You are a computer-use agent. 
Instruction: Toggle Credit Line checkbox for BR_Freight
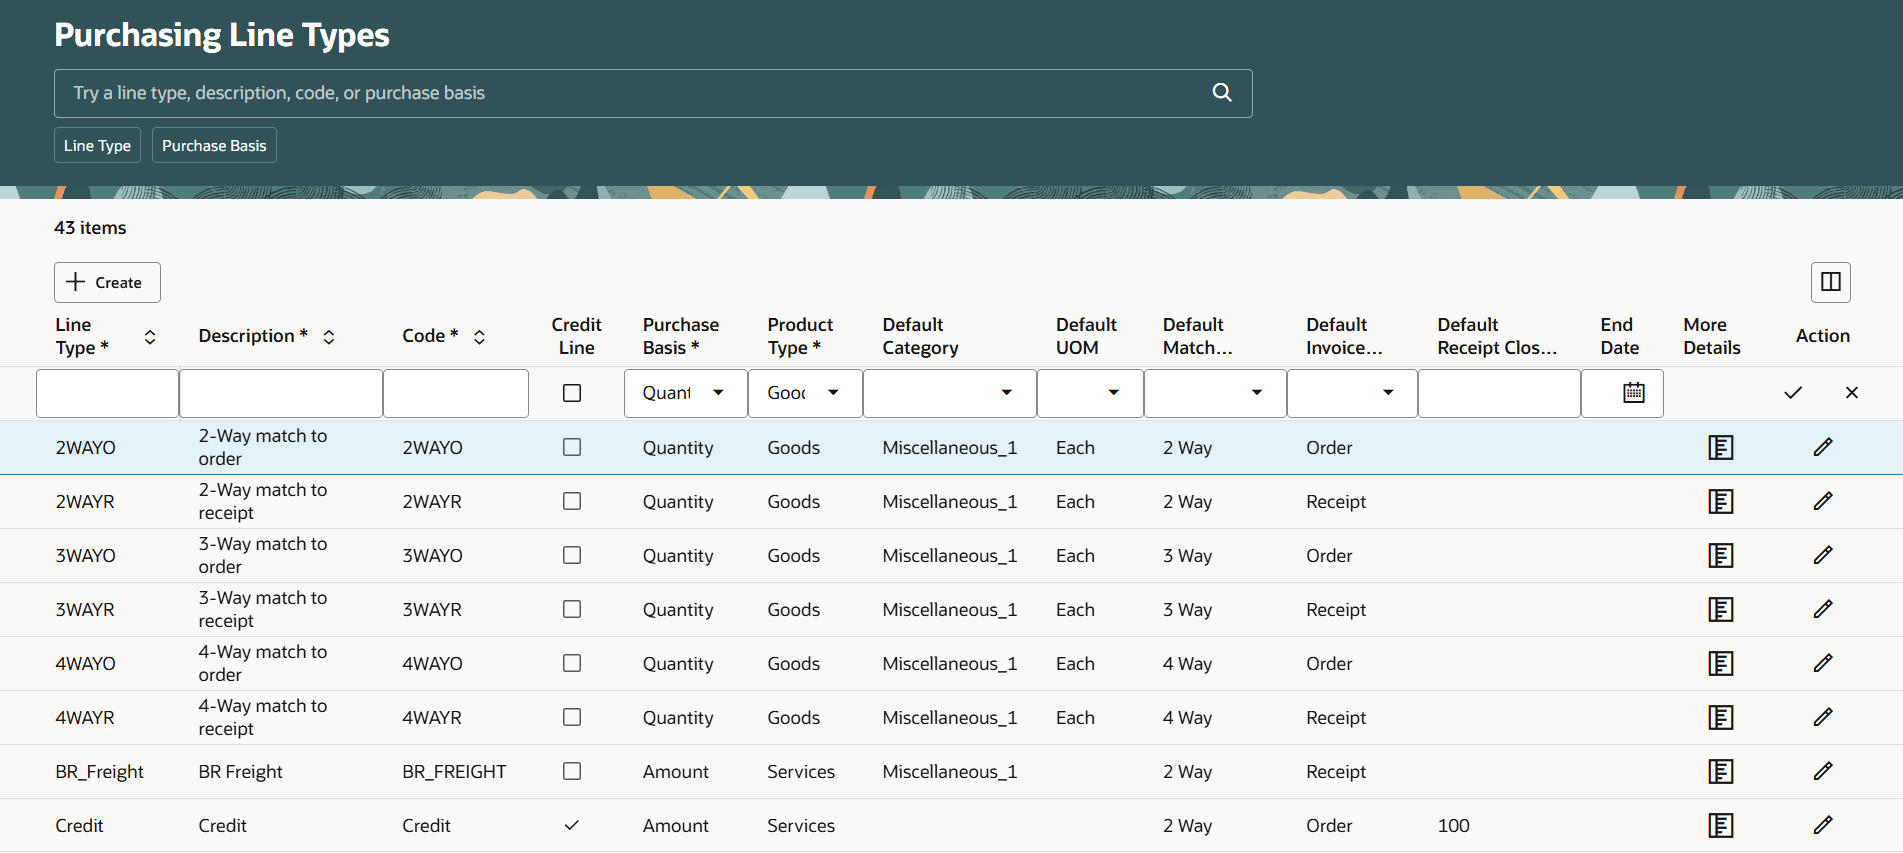572,771
